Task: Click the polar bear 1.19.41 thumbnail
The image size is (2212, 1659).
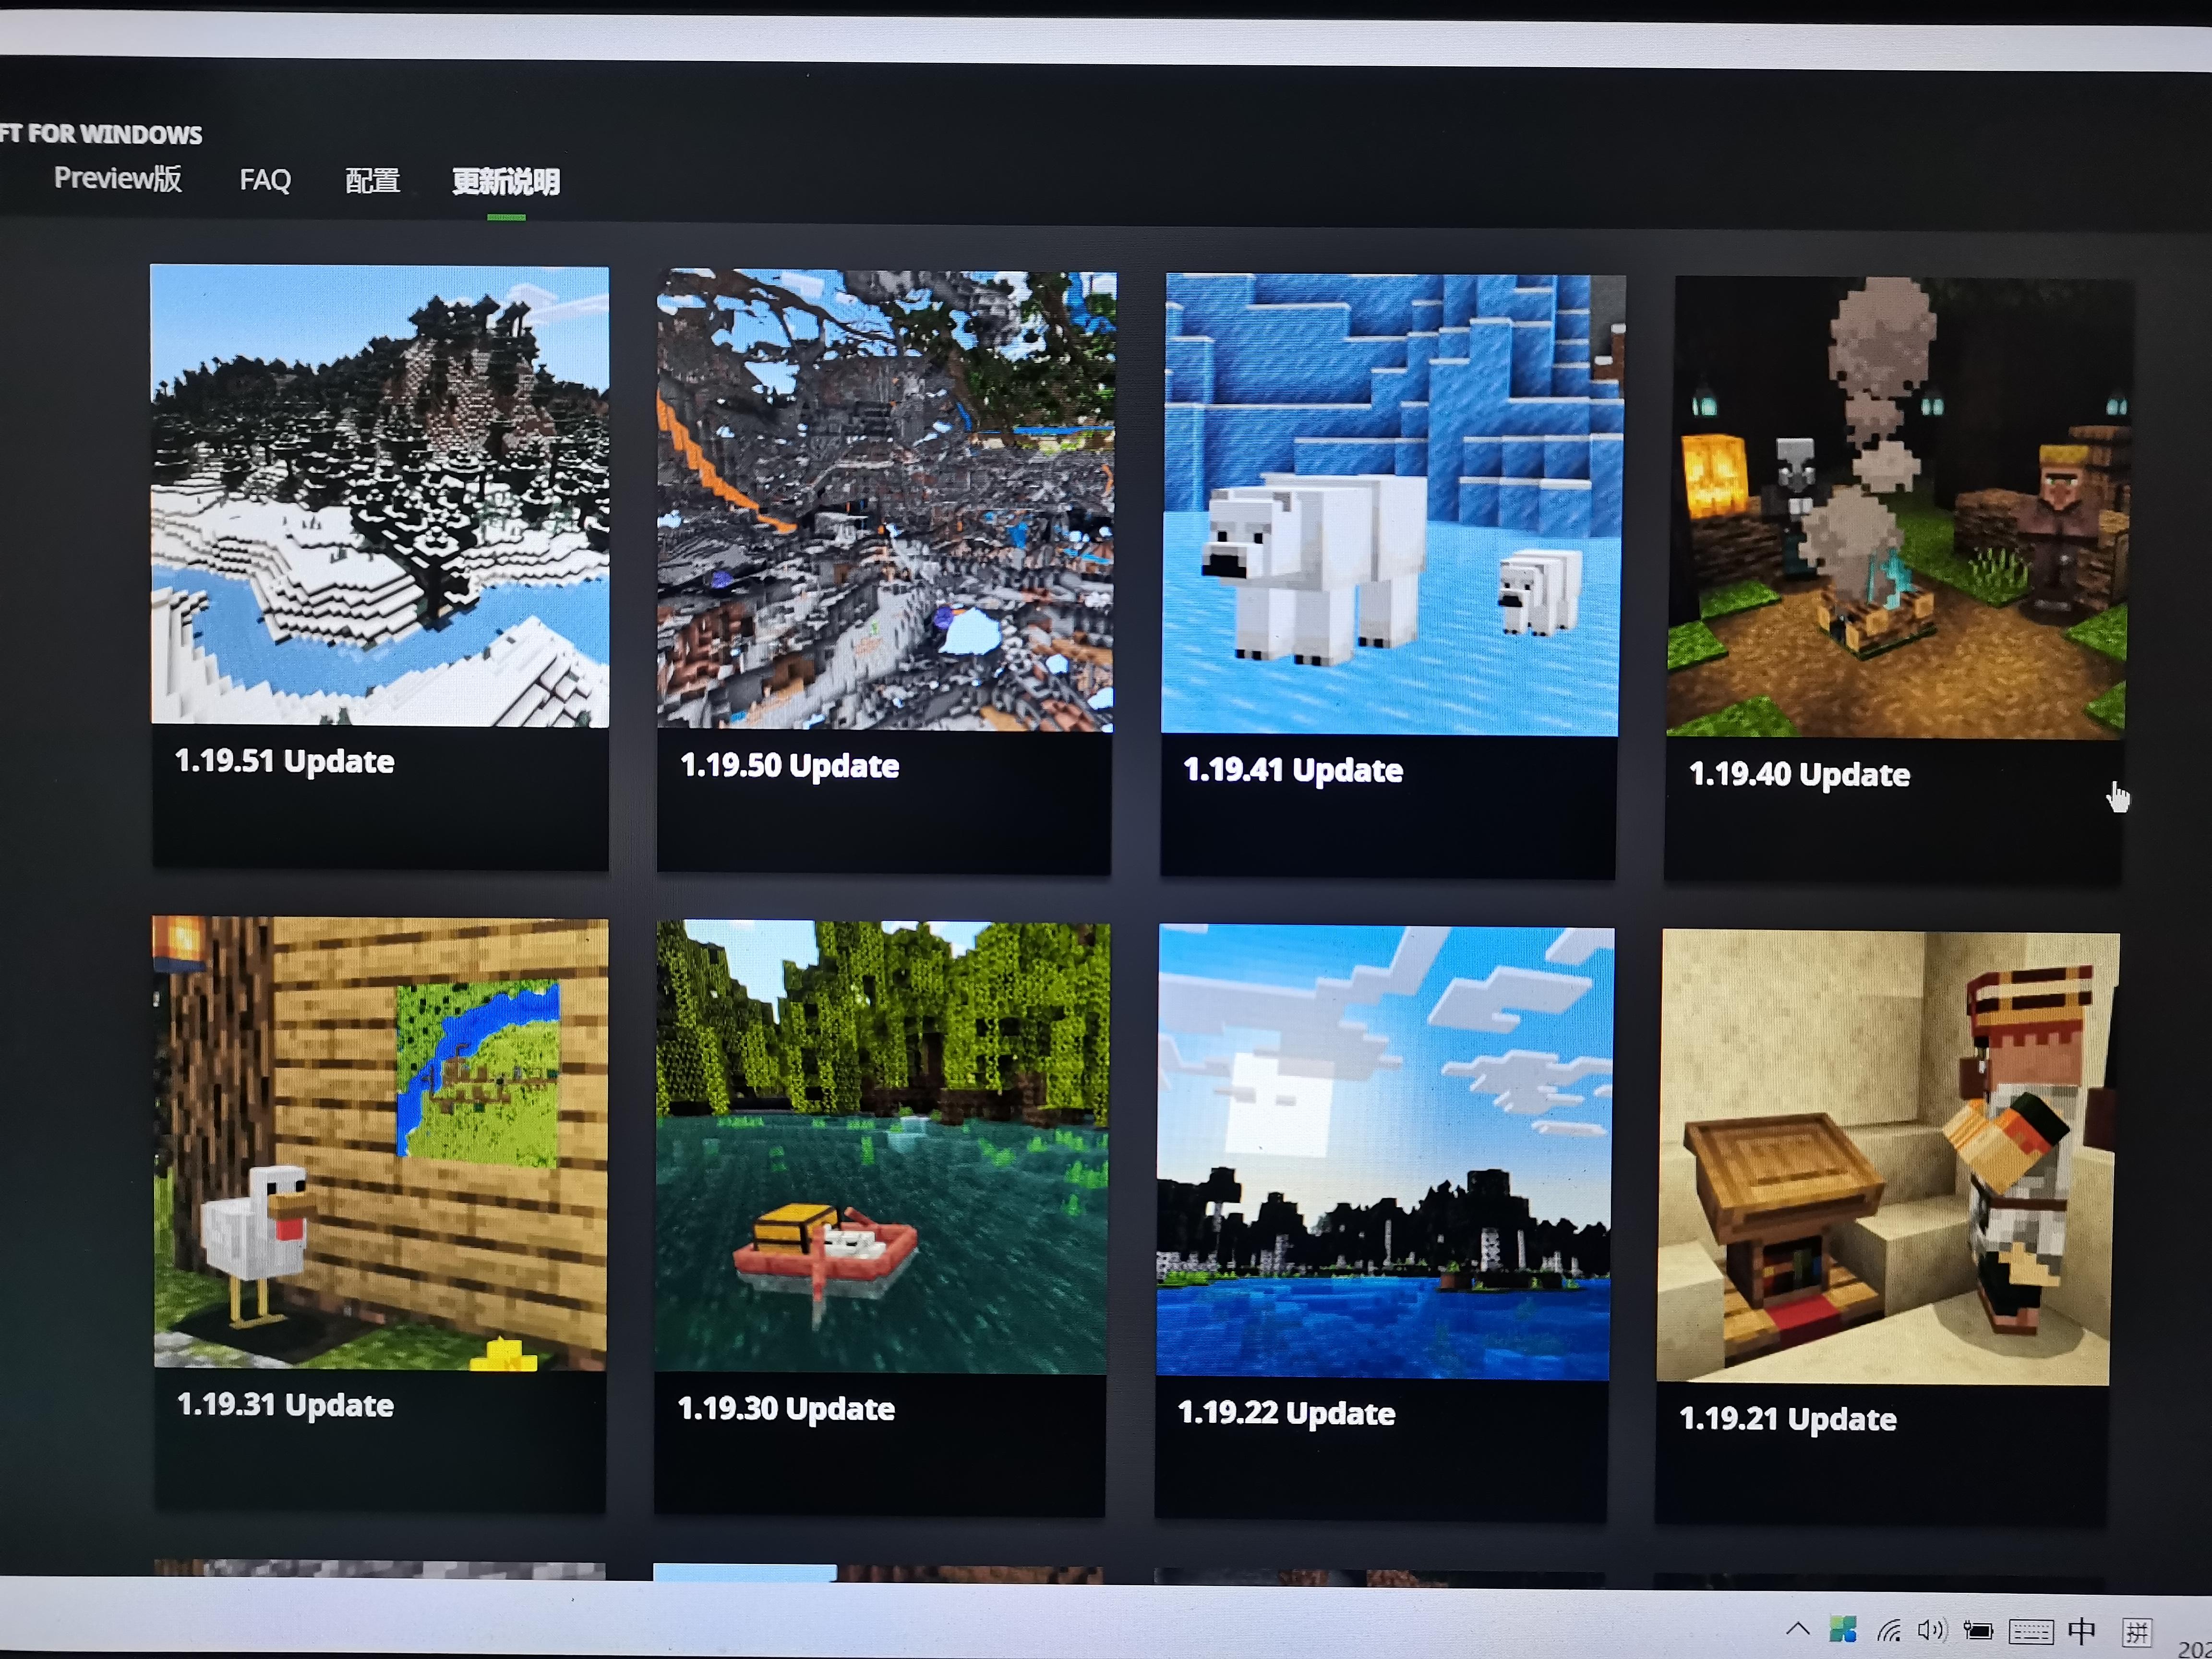Action: click(1391, 505)
